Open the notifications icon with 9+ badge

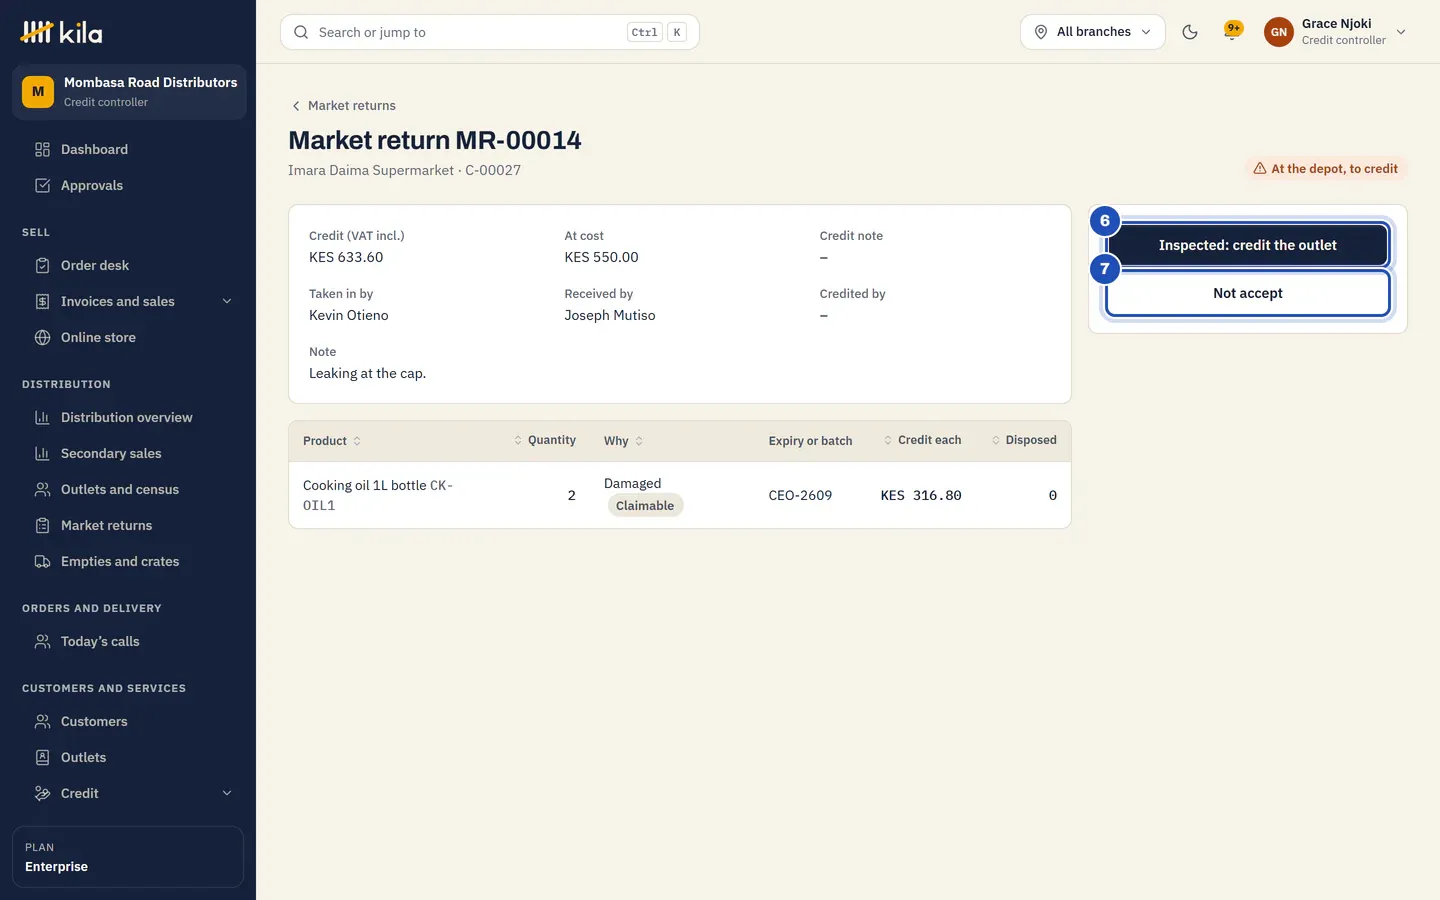(1233, 31)
